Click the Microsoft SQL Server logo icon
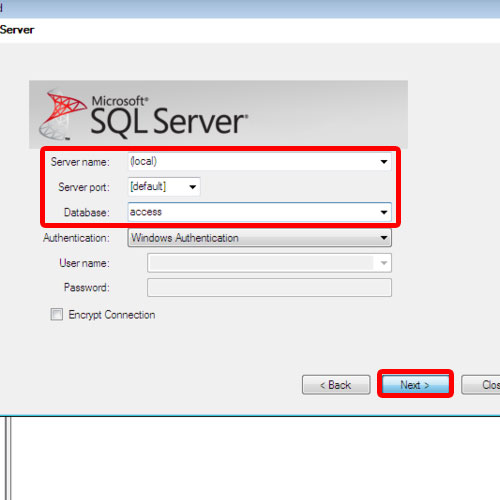 coord(62,114)
